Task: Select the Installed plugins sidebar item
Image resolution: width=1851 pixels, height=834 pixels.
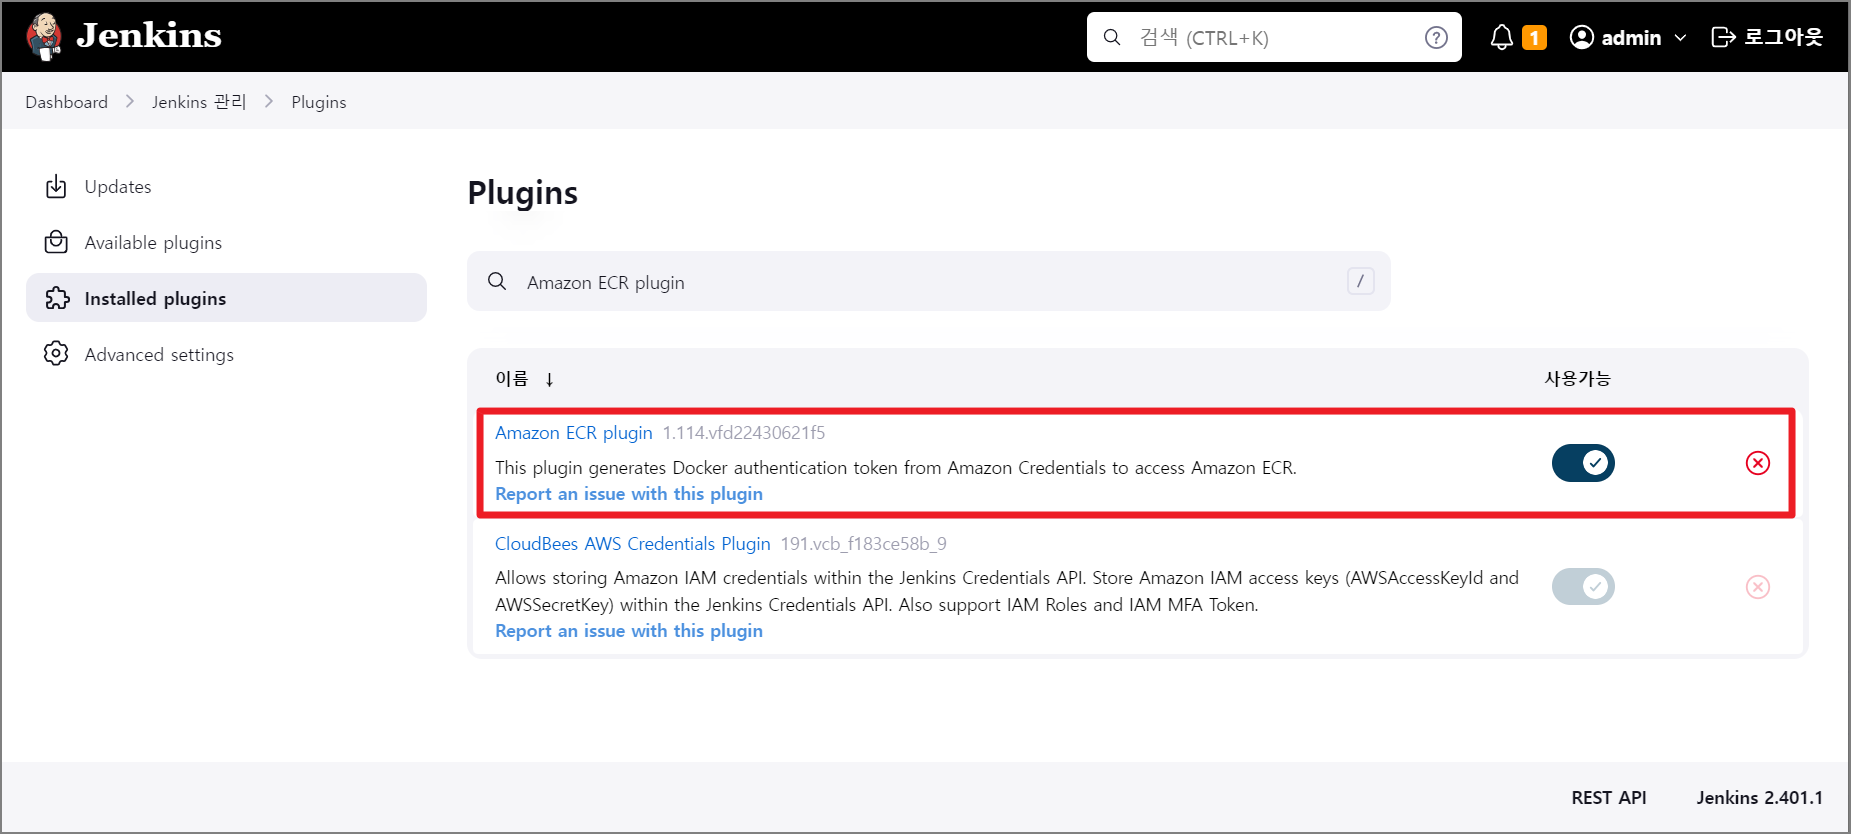Action: coord(226,298)
